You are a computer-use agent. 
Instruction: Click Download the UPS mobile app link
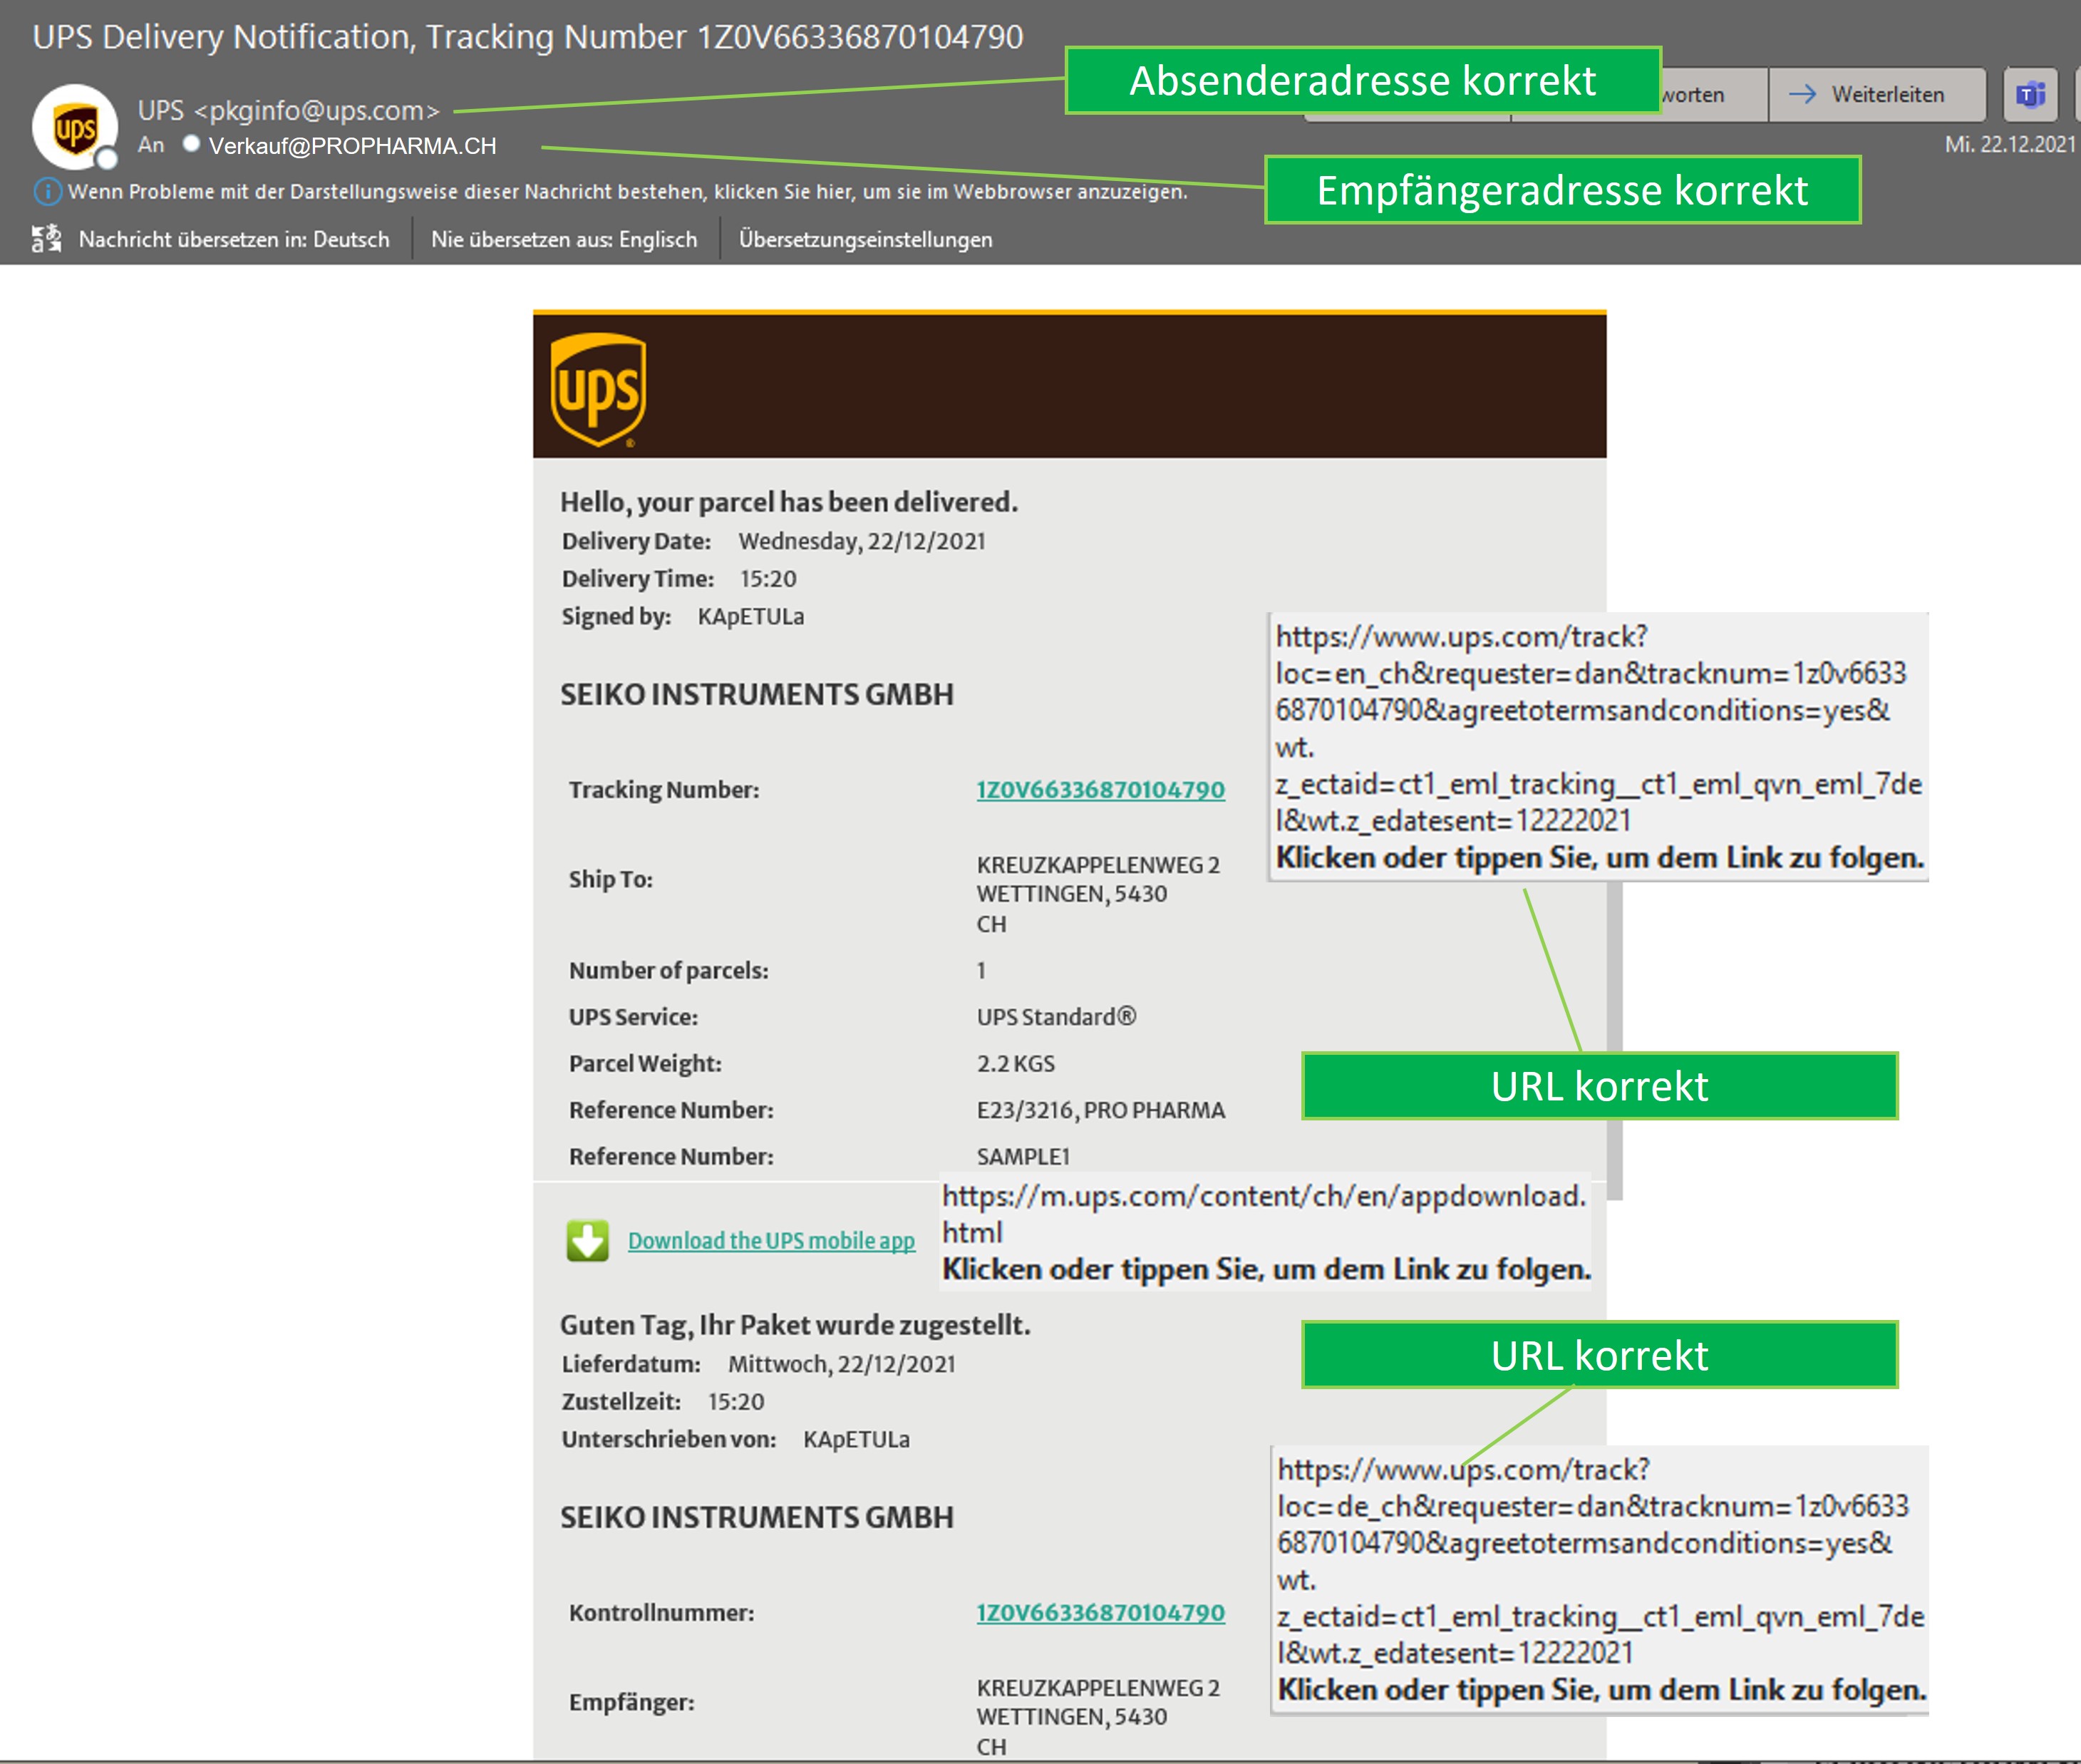(x=770, y=1240)
